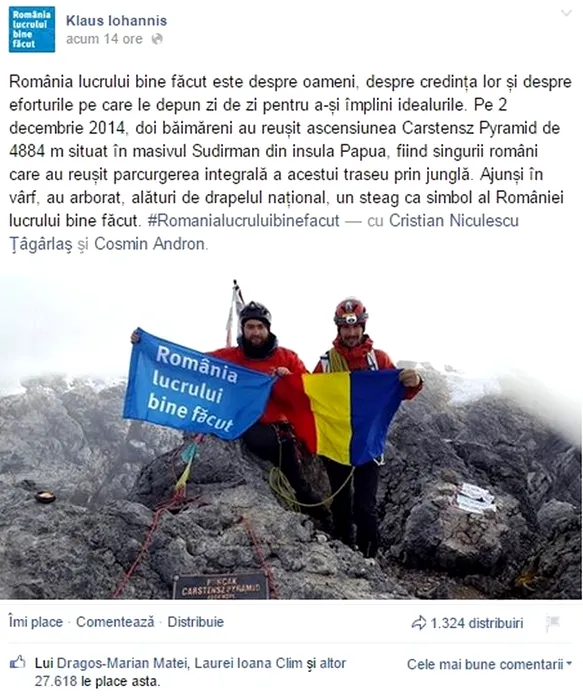Click the acum 14 ore timestamp
This screenshot has height=700, width=583.
coord(104,39)
